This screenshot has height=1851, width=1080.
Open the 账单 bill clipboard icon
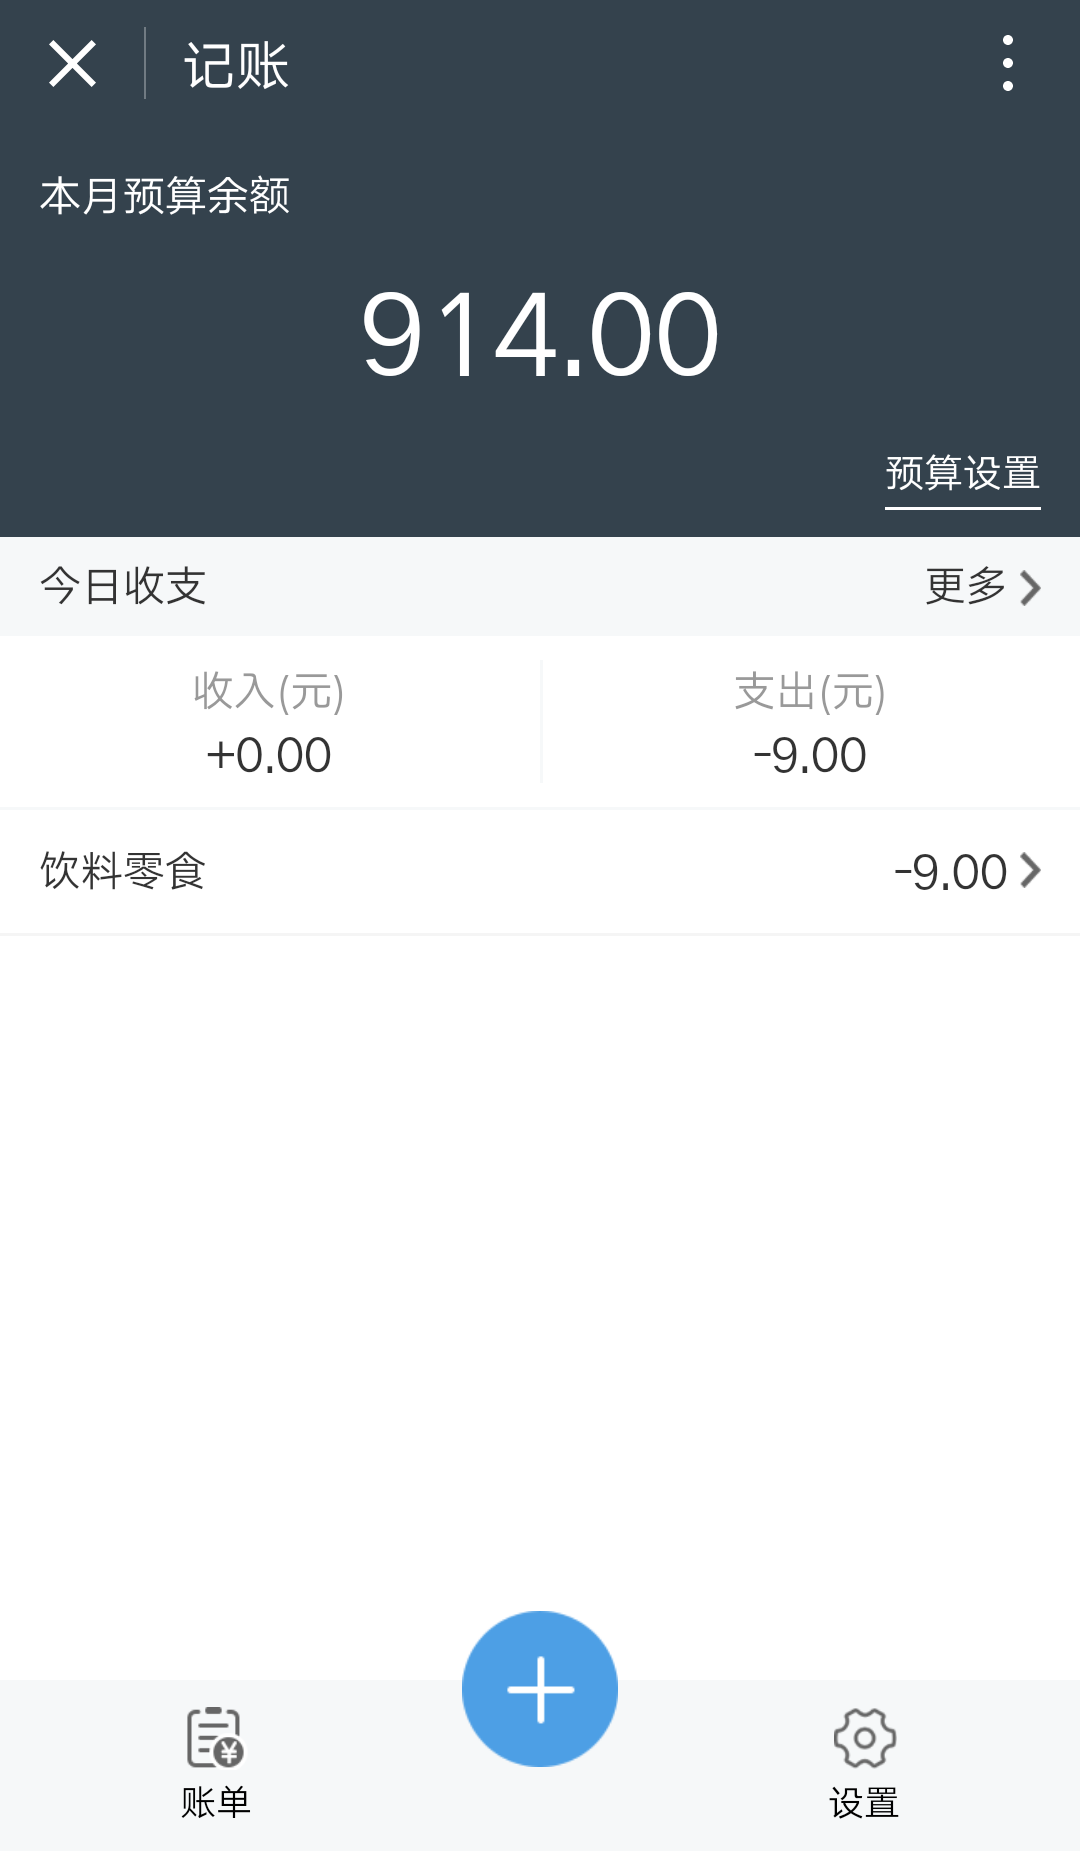click(215, 1738)
